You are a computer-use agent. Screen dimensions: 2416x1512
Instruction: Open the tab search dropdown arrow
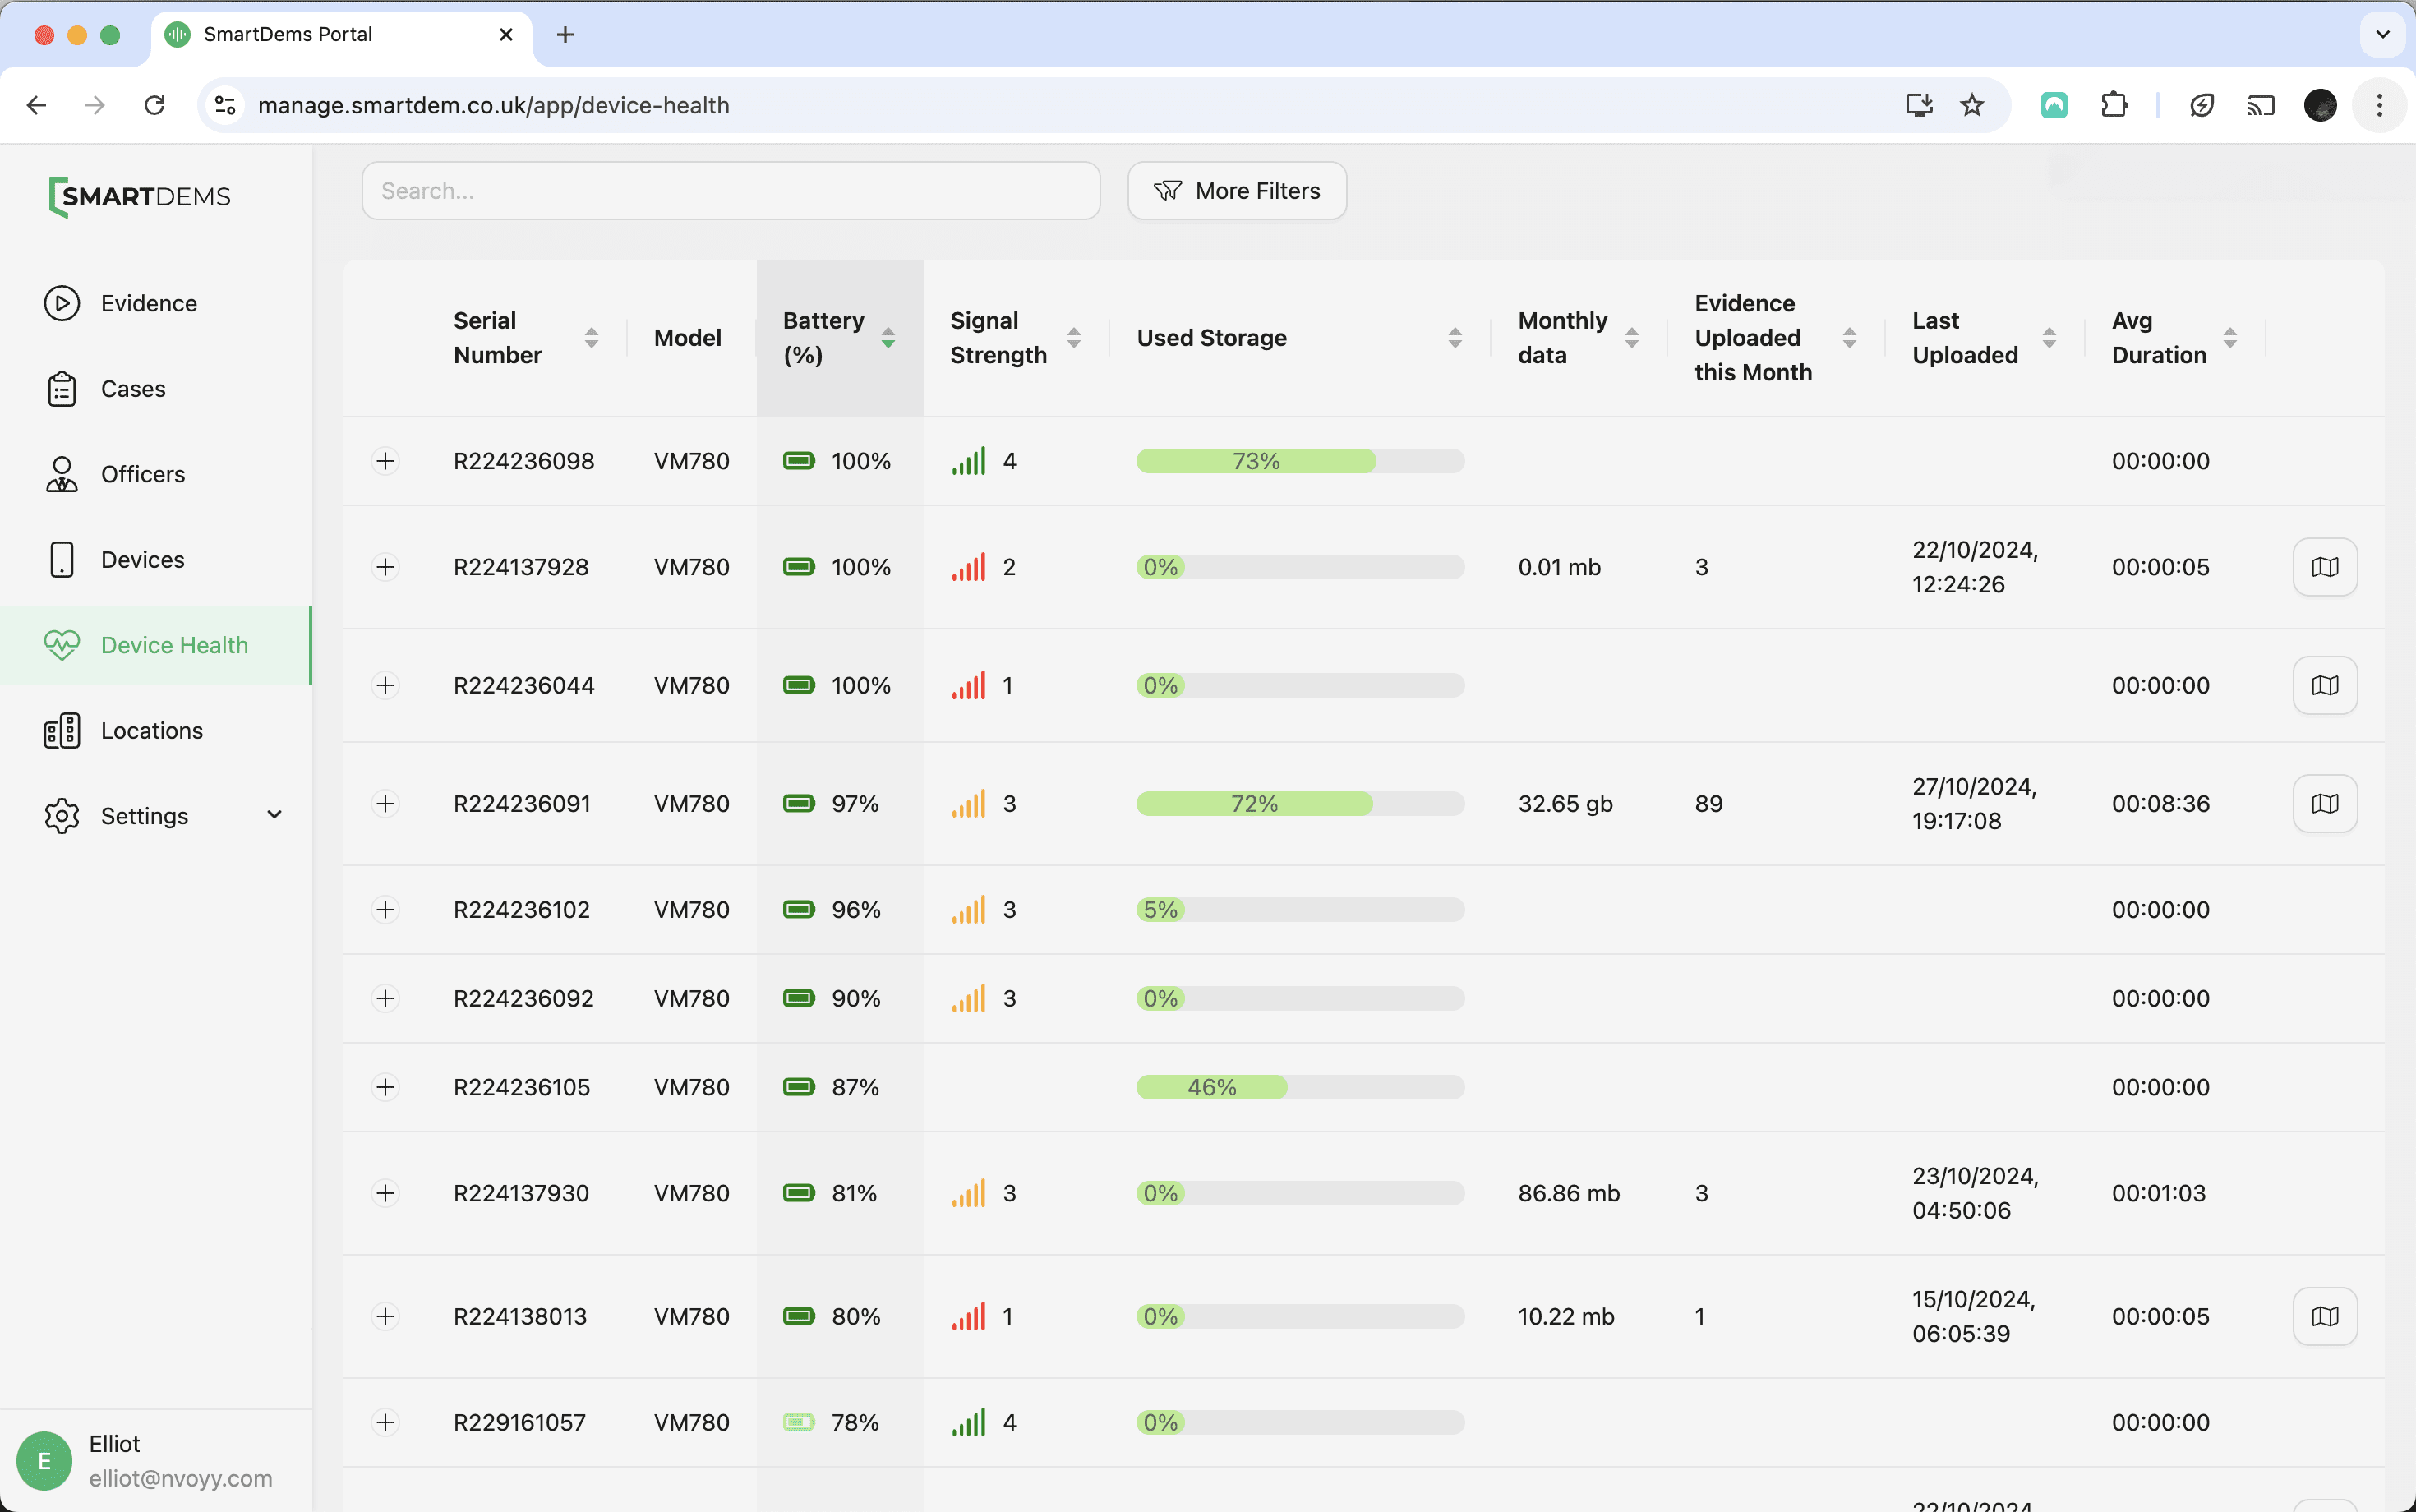2383,35
